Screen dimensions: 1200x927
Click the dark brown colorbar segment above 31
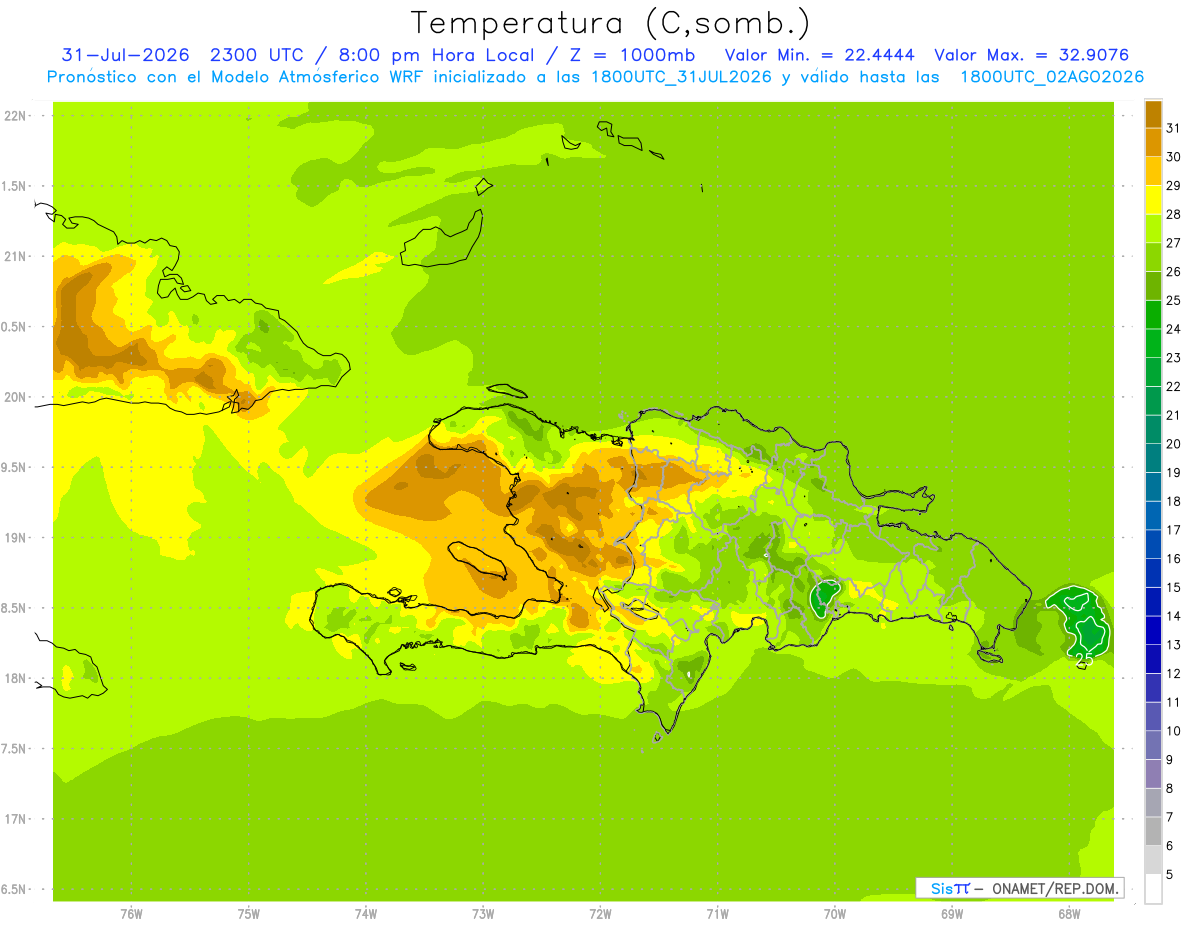pos(1153,113)
